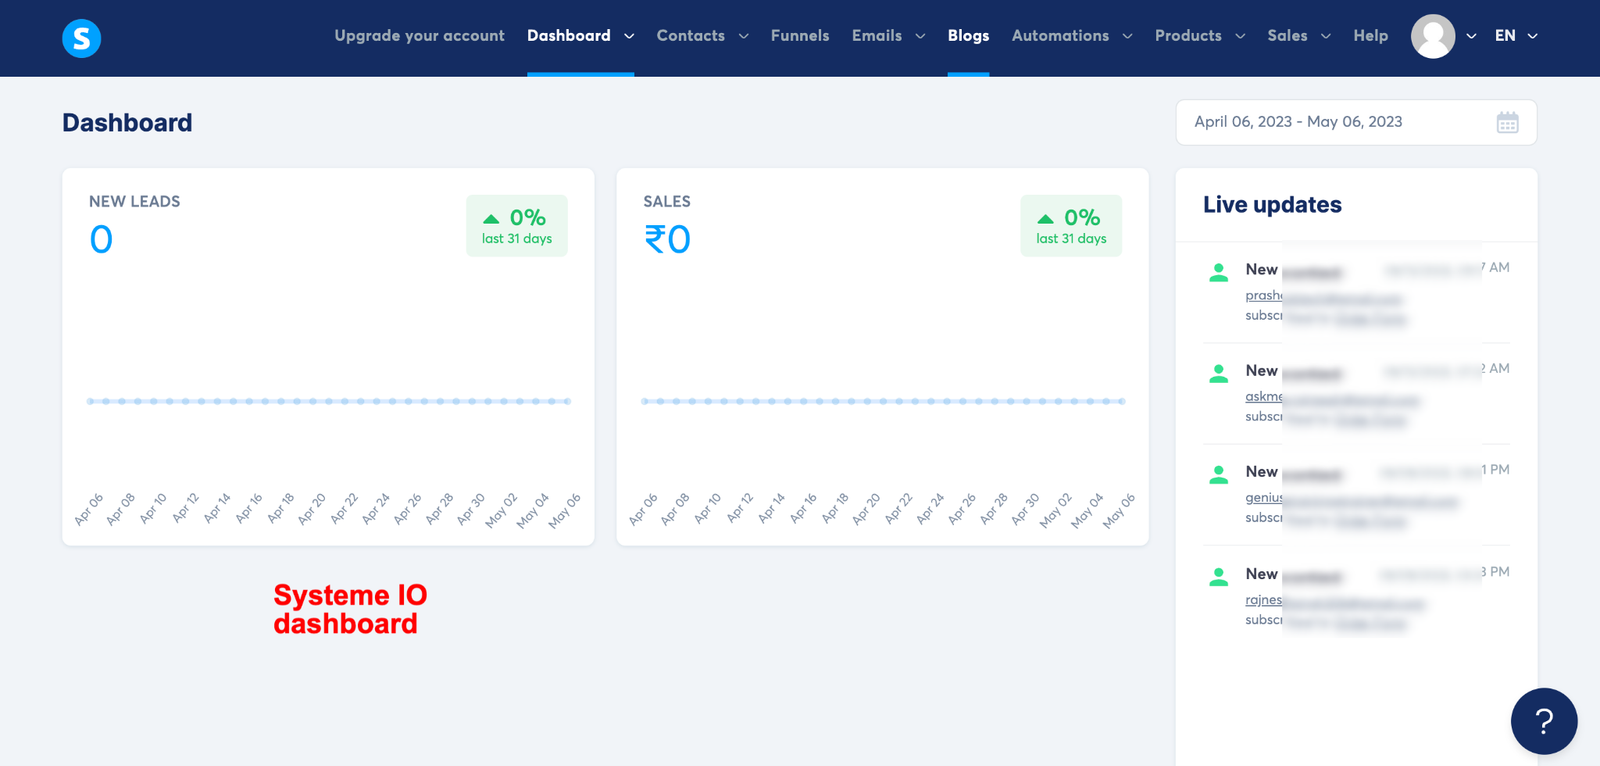Click the SALES card label

[x=667, y=202]
